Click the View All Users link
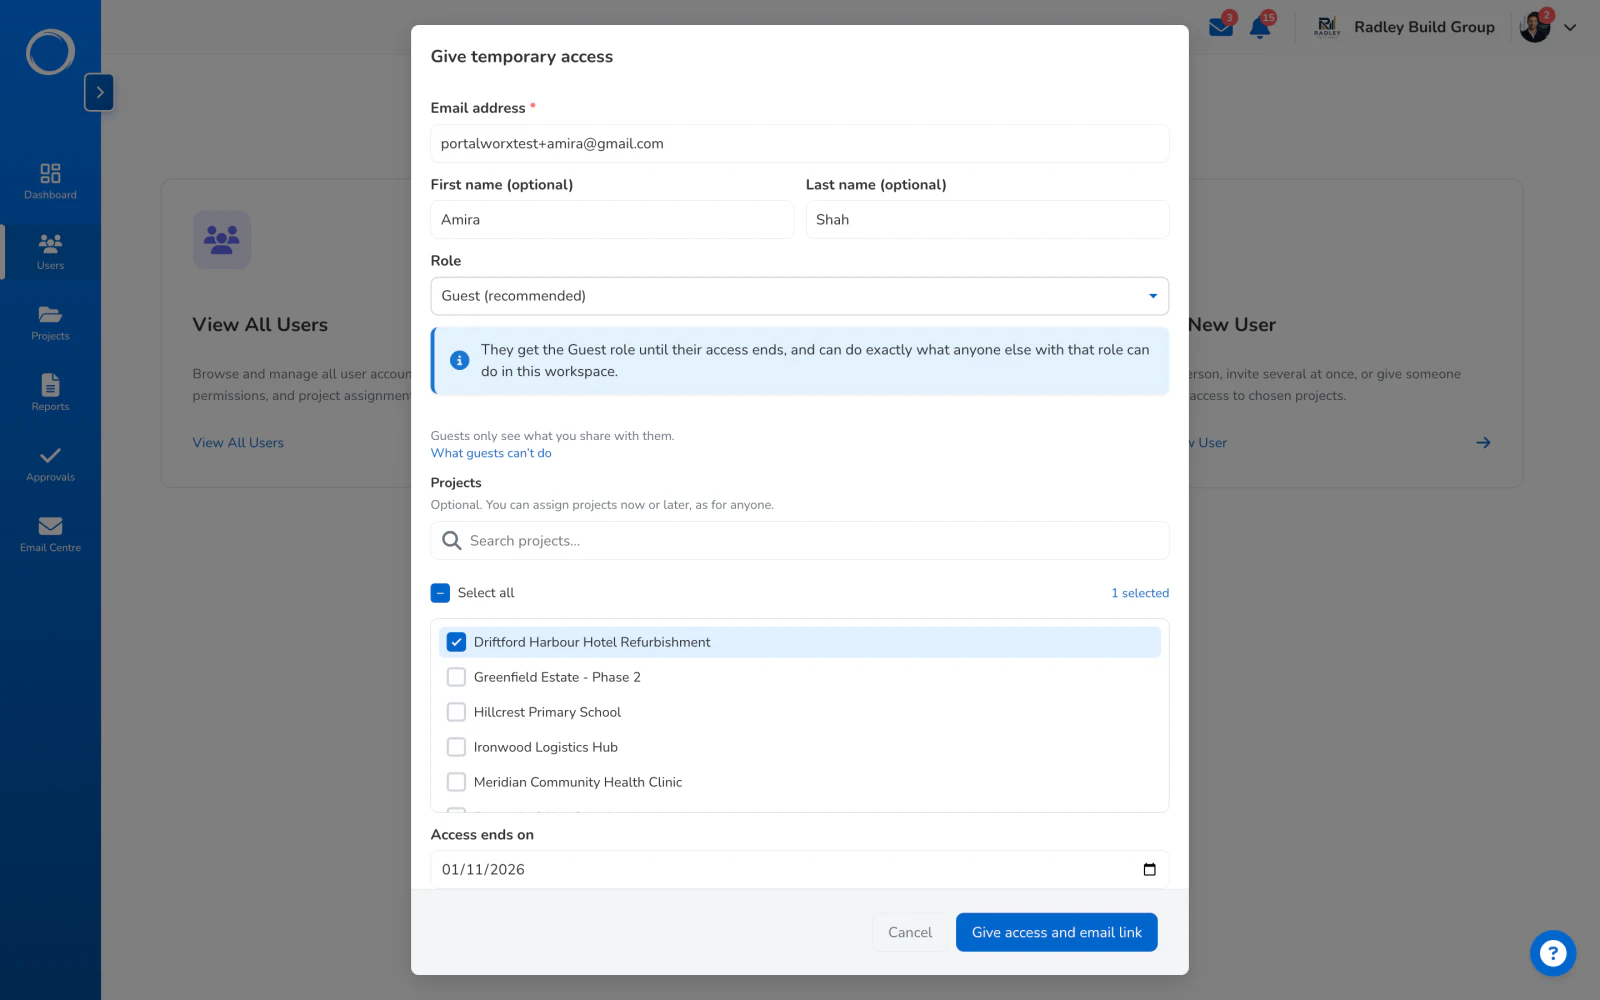Viewport: 1600px width, 1000px height. tap(238, 442)
